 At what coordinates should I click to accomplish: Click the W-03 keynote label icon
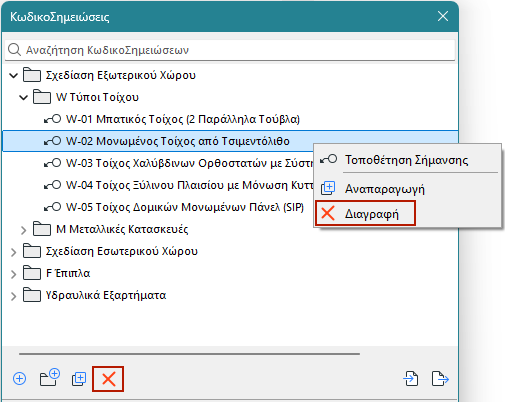pos(52,163)
